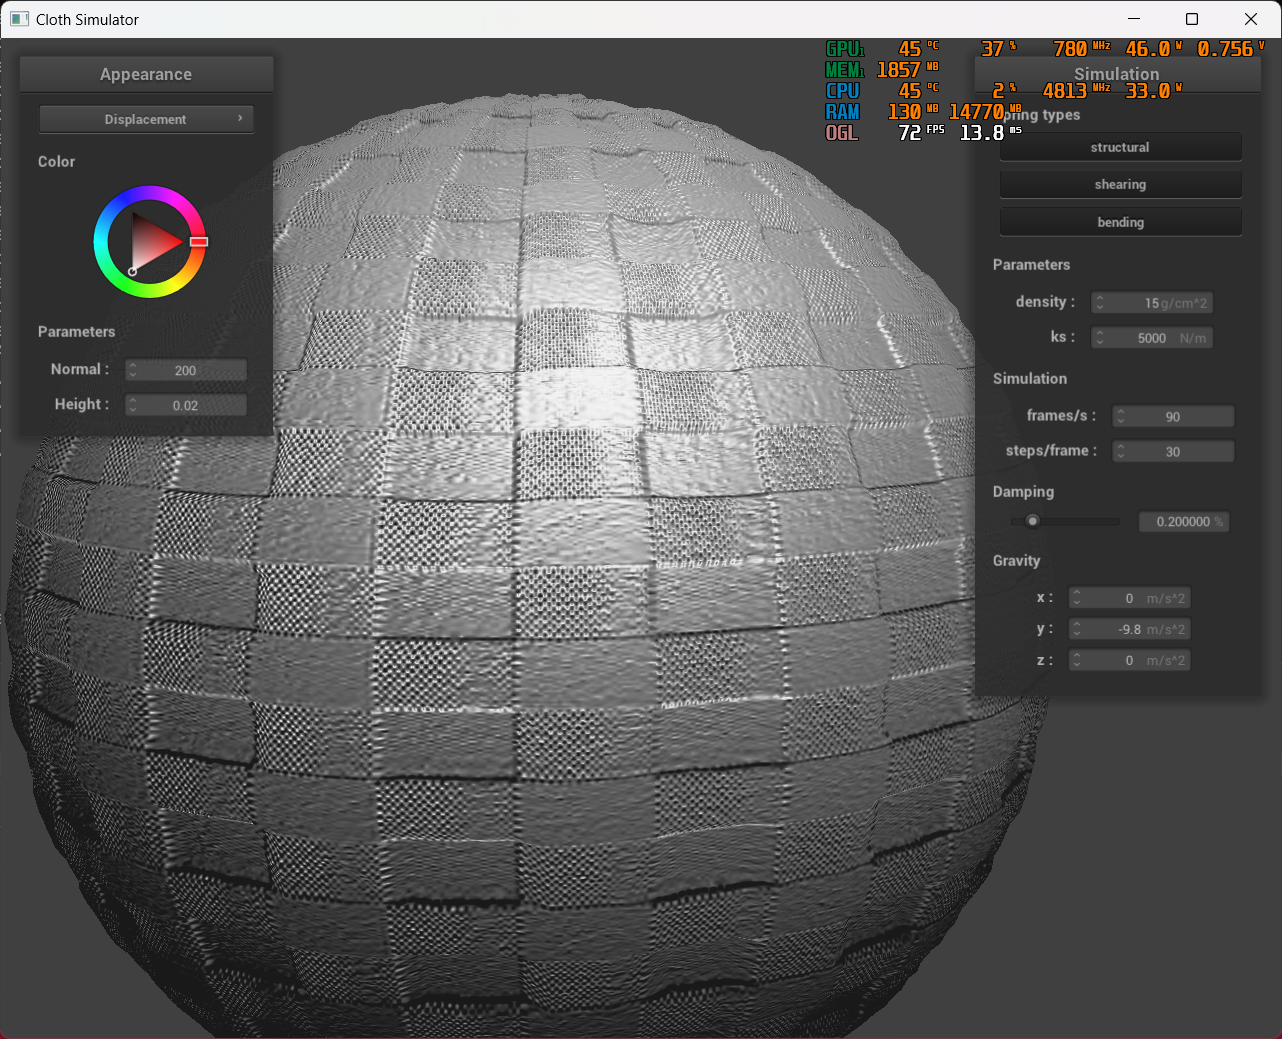Toggle the bending spring type
This screenshot has width=1282, height=1039.
click(x=1120, y=222)
